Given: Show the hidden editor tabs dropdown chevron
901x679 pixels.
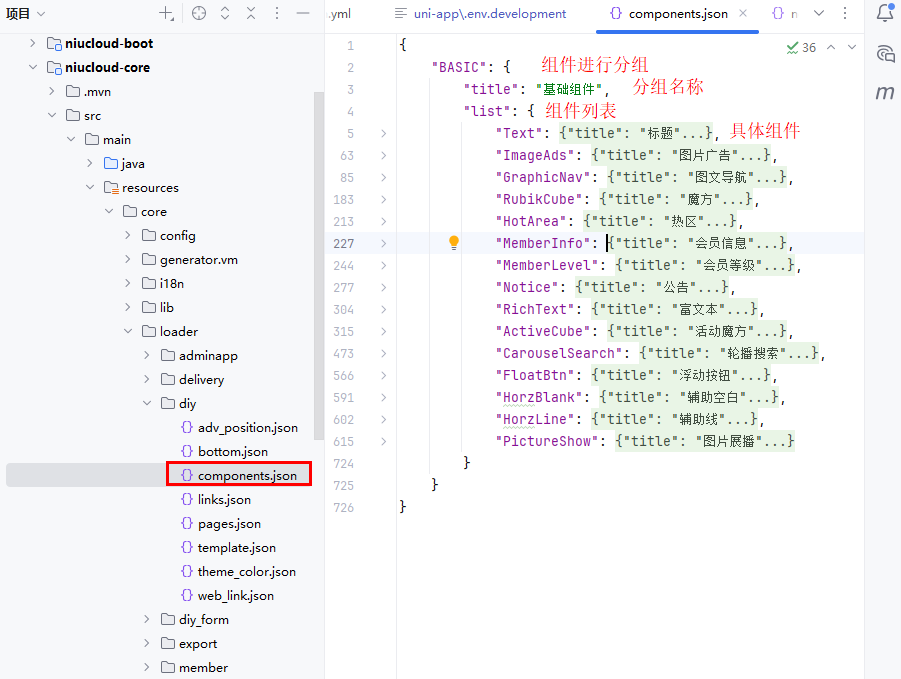Looking at the screenshot, I should click(819, 13).
